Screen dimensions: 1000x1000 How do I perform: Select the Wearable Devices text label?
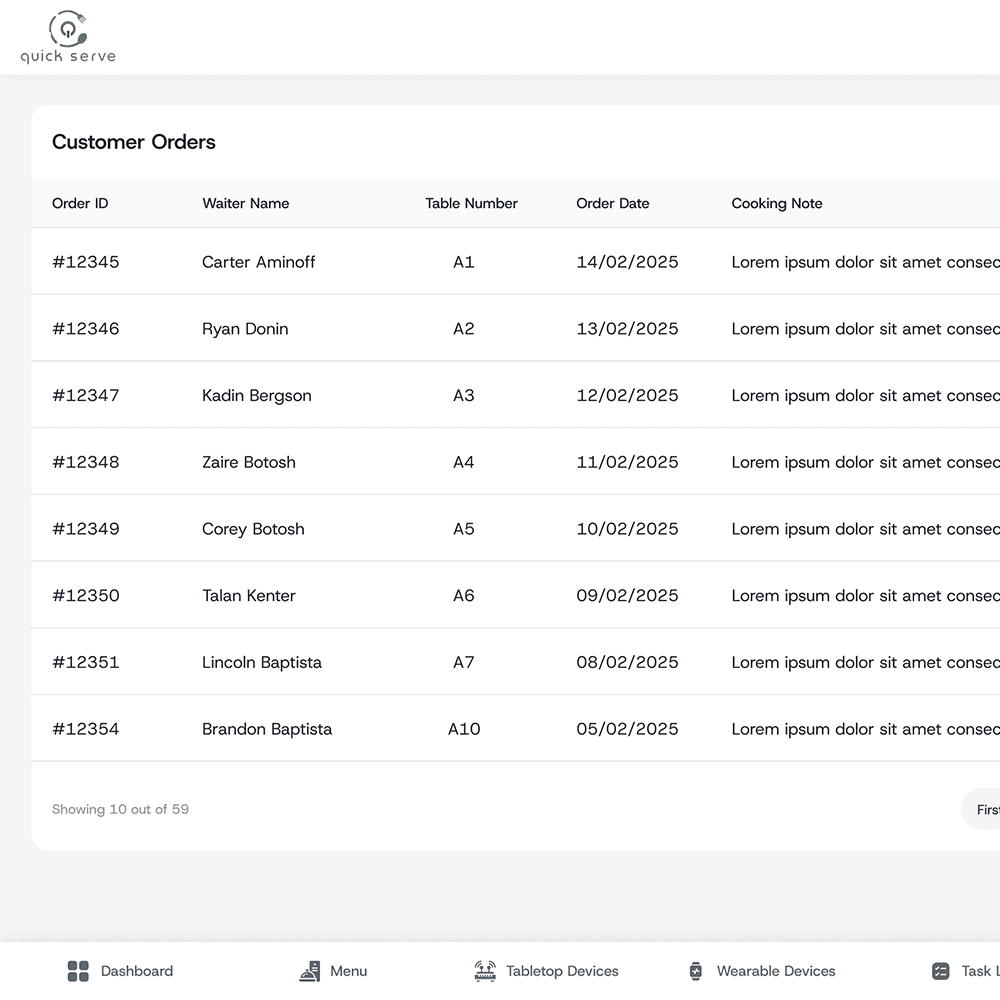(x=776, y=971)
